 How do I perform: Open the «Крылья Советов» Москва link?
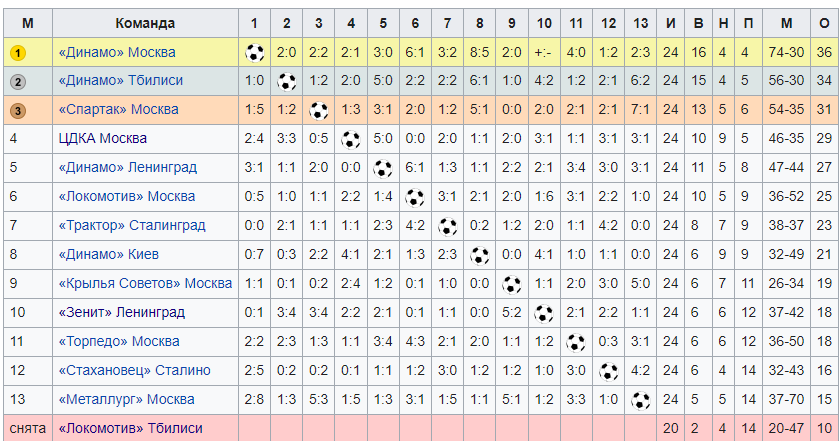pyautogui.click(x=145, y=283)
